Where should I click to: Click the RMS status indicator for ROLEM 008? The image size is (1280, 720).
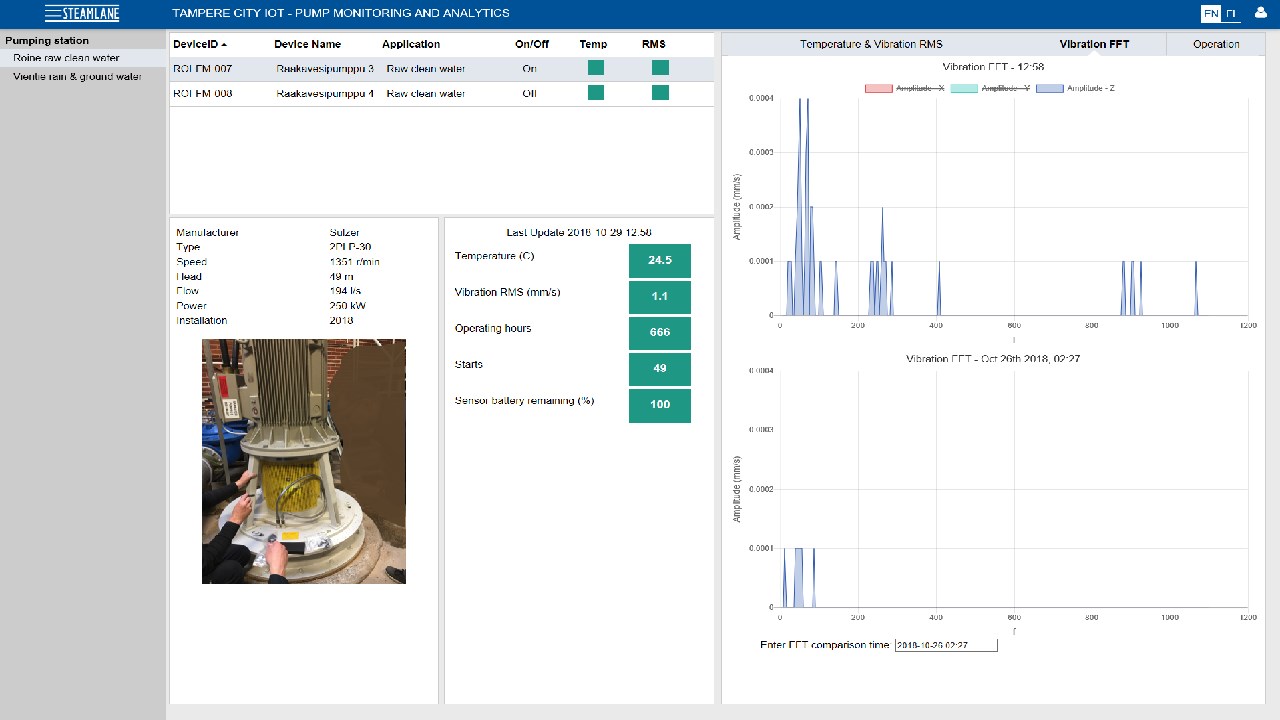coord(660,92)
